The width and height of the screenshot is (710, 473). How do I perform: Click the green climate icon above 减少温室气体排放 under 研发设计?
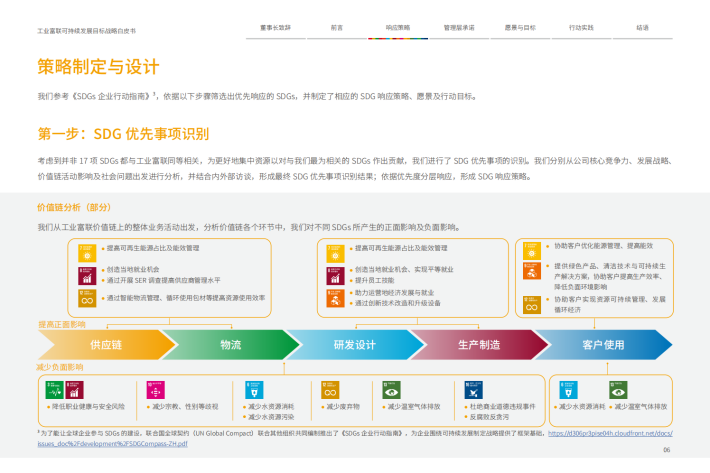point(393,389)
